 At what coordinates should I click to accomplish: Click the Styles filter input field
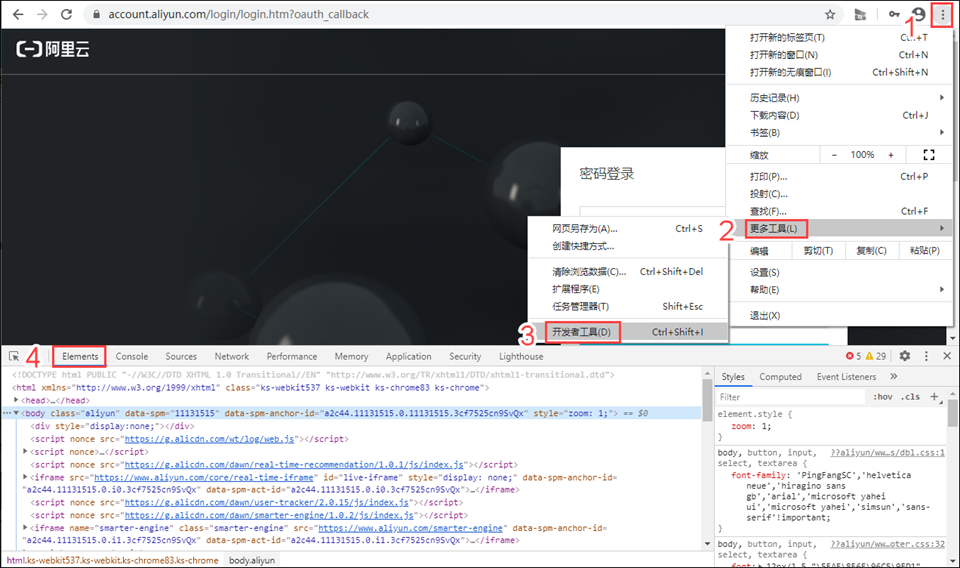point(790,397)
